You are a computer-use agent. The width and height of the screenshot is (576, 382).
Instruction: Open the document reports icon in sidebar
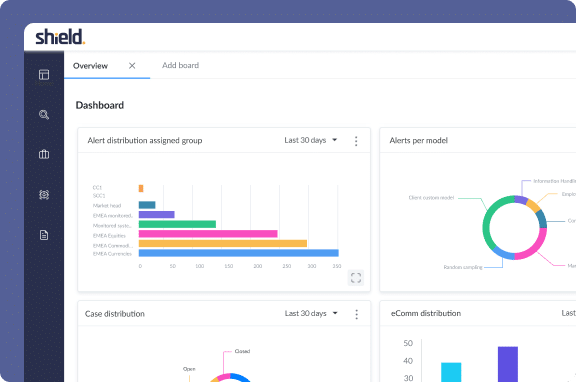coord(44,235)
